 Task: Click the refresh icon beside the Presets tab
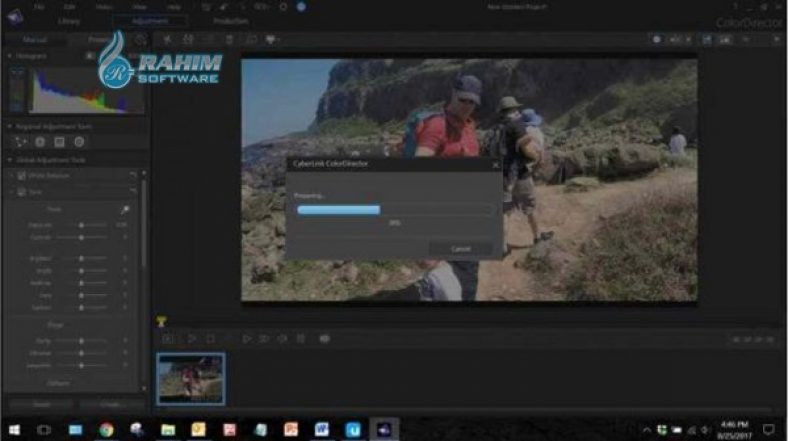140,40
